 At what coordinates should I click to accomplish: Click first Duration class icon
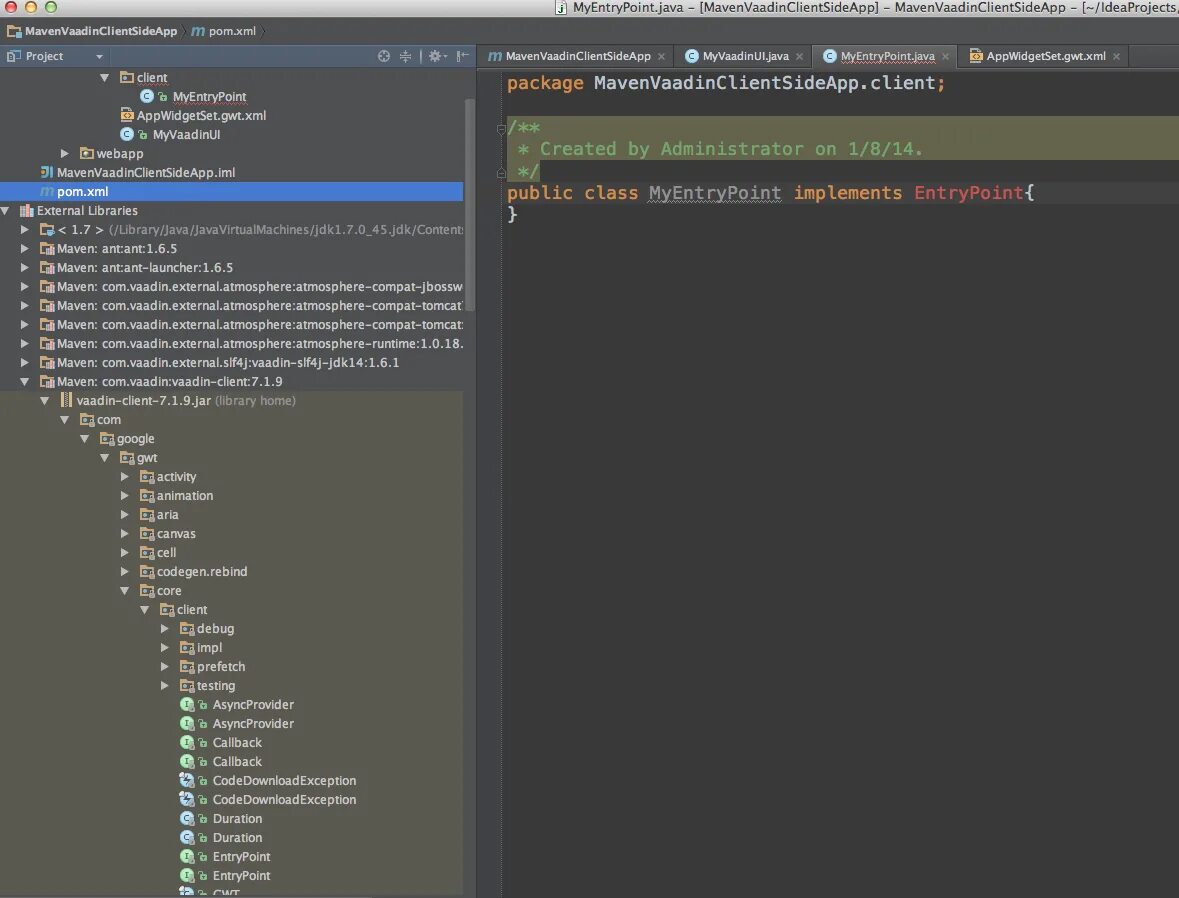coord(187,818)
